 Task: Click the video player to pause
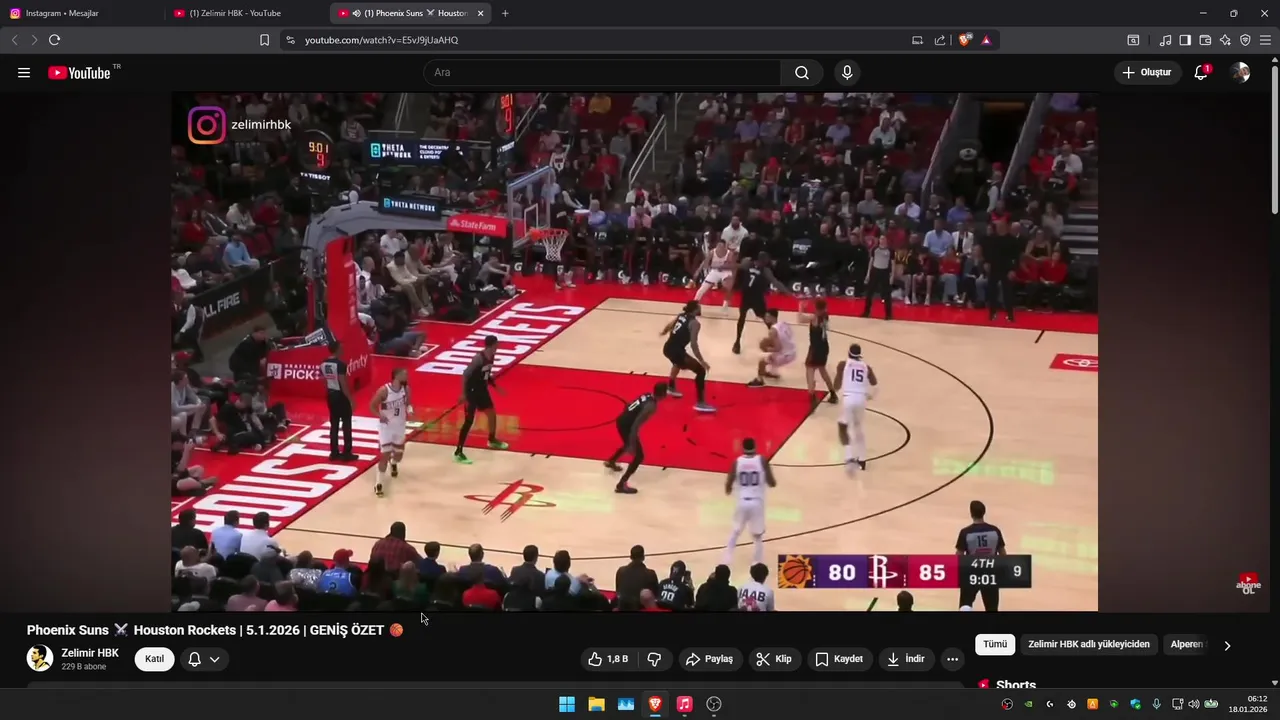pos(634,352)
